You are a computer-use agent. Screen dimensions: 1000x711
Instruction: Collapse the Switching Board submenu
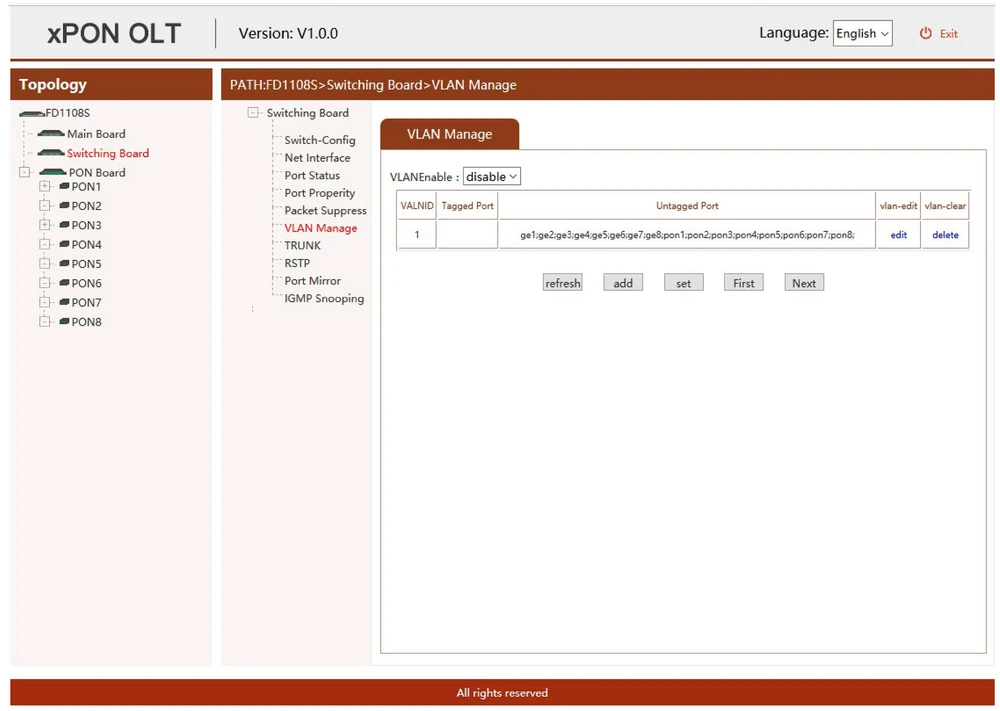(253, 113)
